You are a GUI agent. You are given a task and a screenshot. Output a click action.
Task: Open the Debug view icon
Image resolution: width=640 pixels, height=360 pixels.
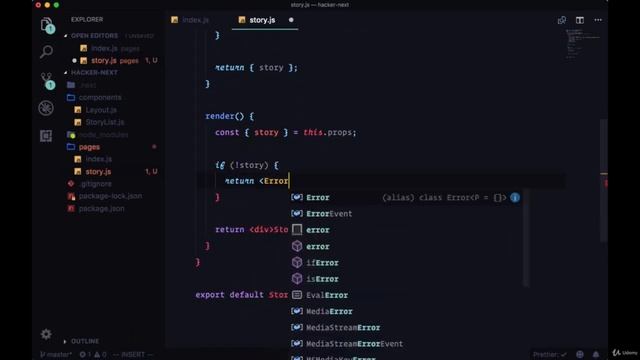pyautogui.click(x=46, y=108)
